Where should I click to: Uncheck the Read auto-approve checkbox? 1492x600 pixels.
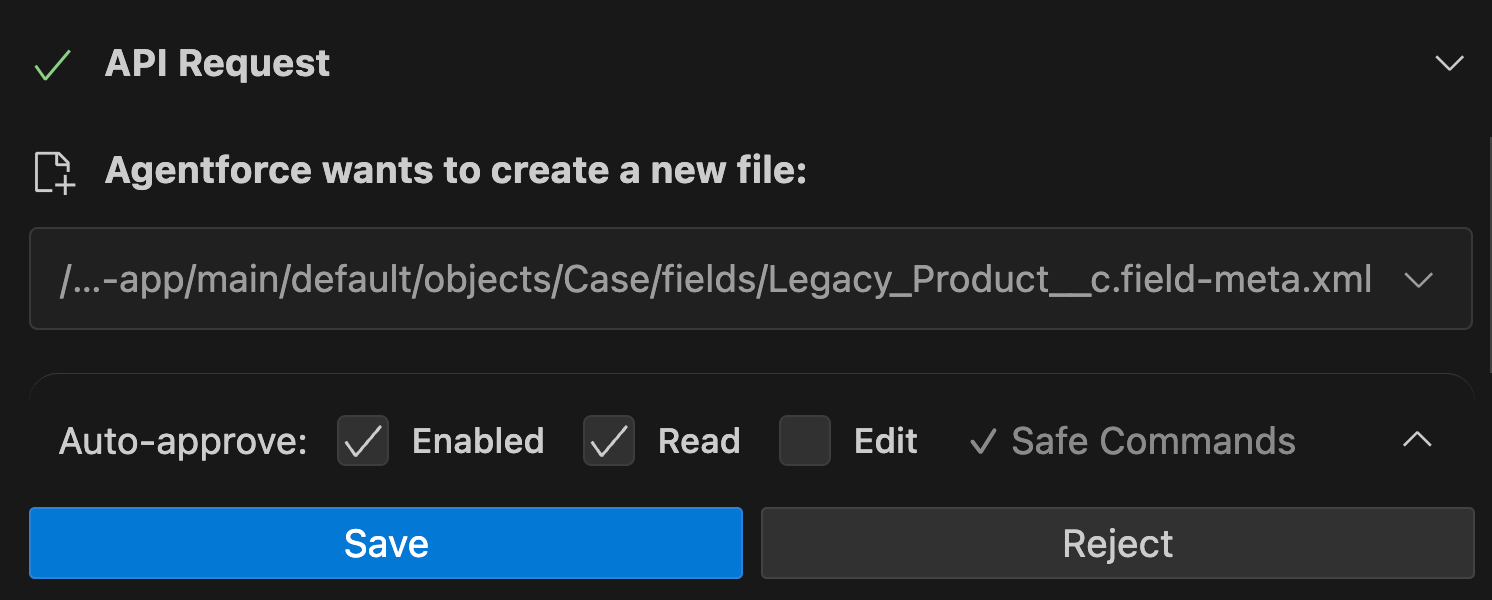tap(608, 441)
